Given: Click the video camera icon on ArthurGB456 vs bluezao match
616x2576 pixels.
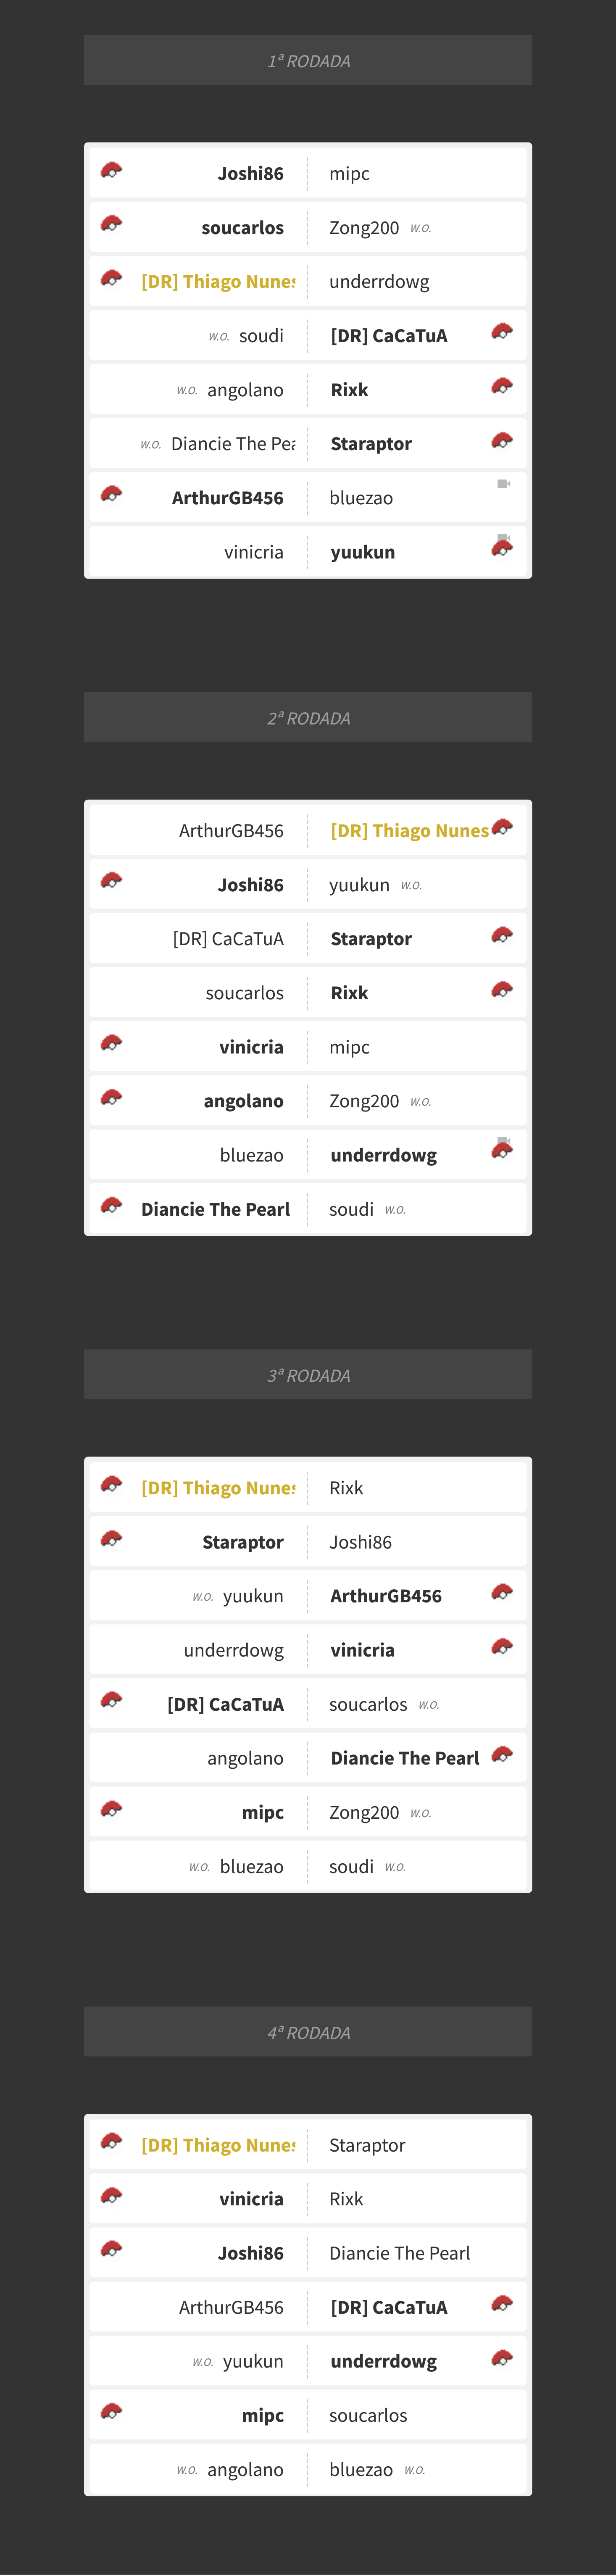Looking at the screenshot, I should point(503,484).
